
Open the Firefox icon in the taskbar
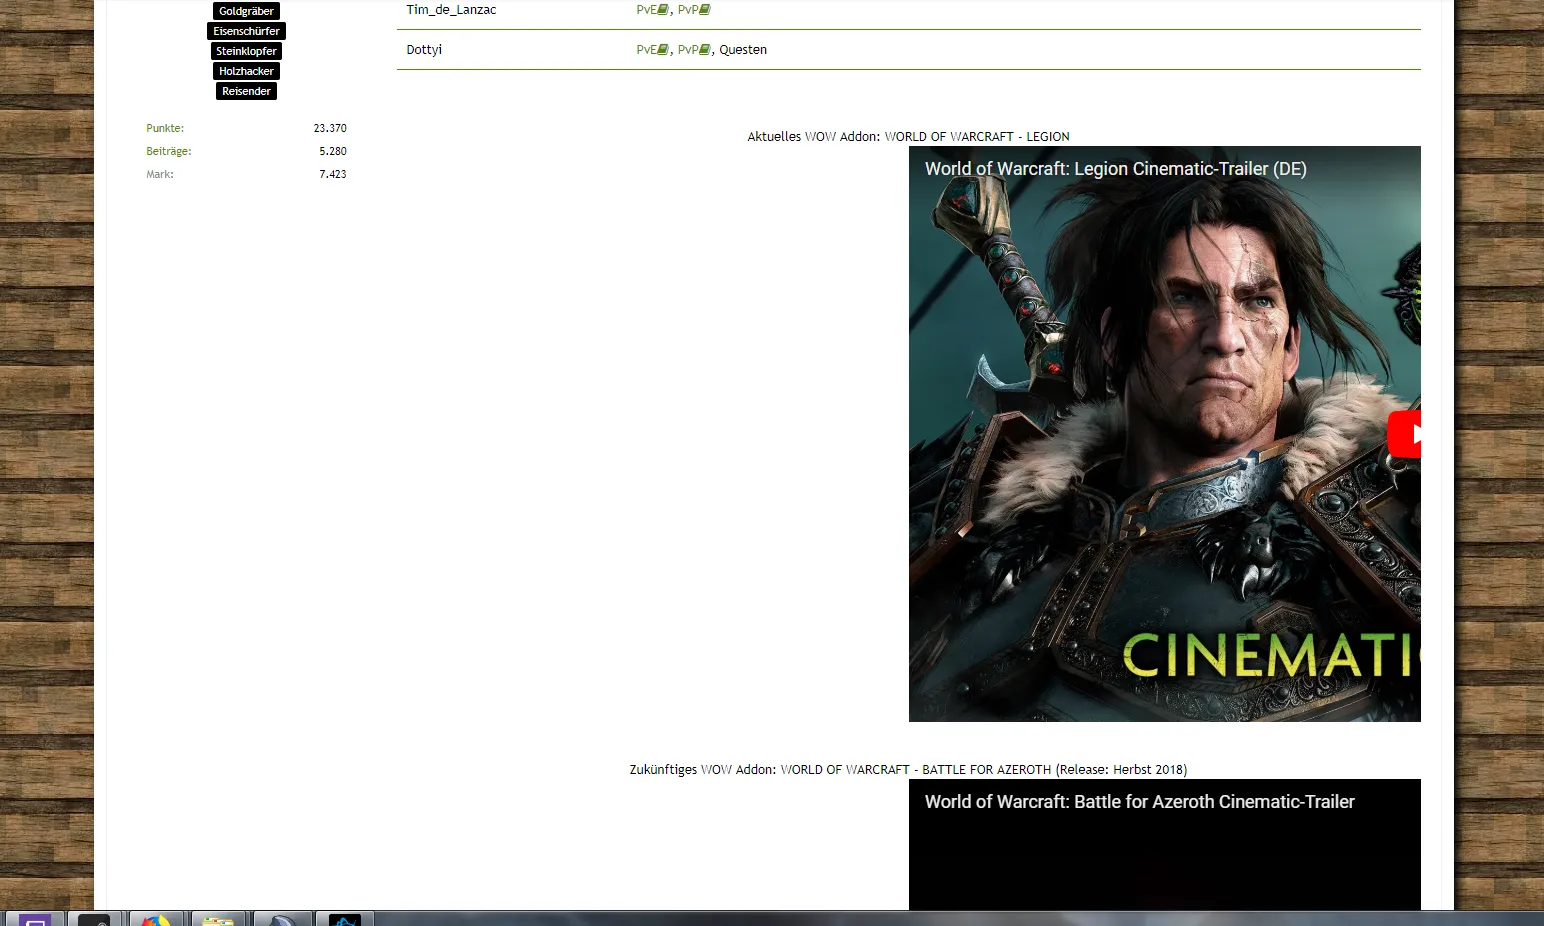pyautogui.click(x=156, y=920)
